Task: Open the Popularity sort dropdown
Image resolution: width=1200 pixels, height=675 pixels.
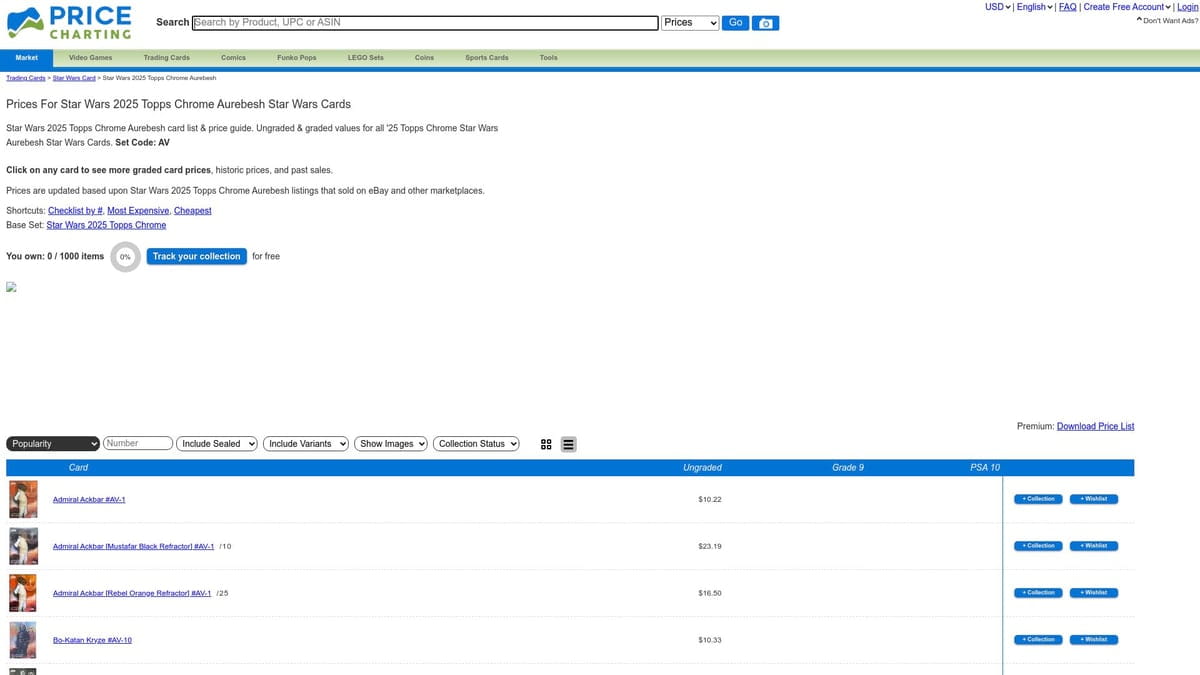Action: pos(53,444)
